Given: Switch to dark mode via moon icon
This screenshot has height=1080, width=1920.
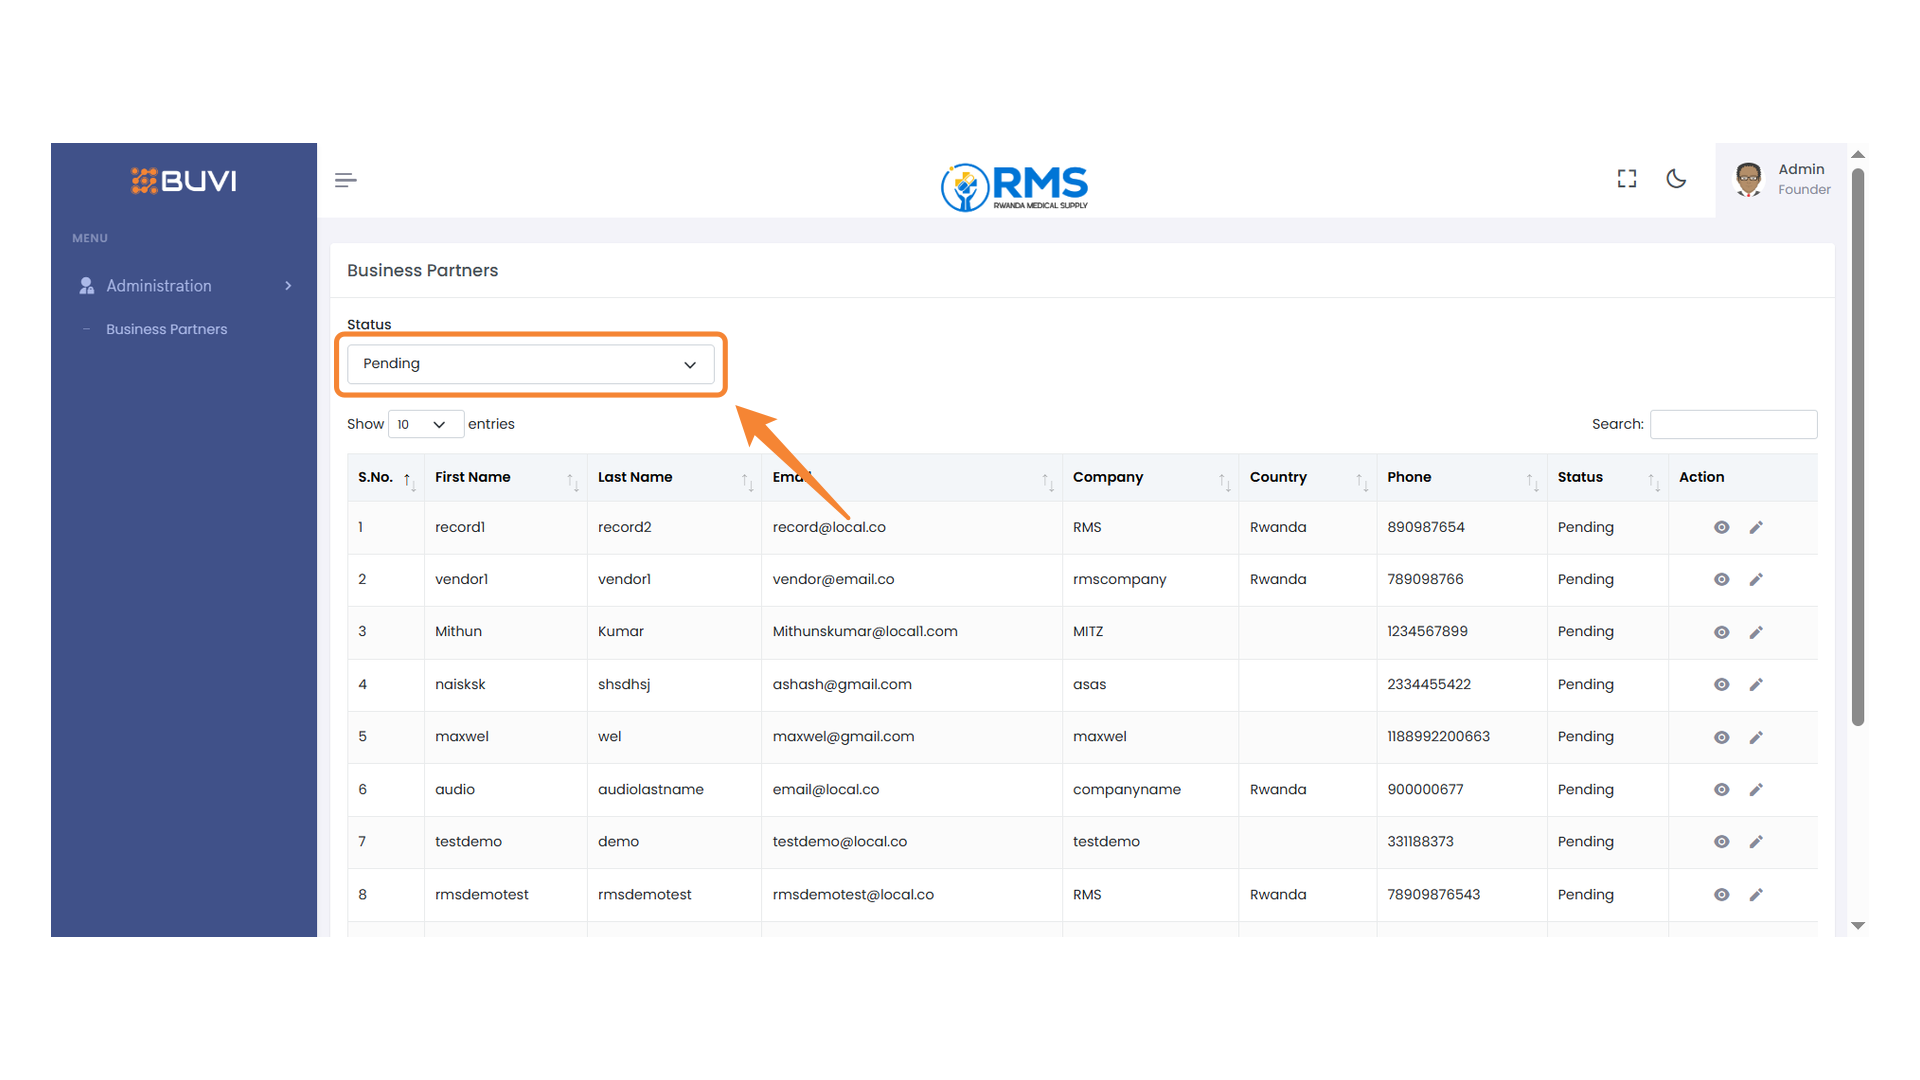Looking at the screenshot, I should click(1677, 179).
